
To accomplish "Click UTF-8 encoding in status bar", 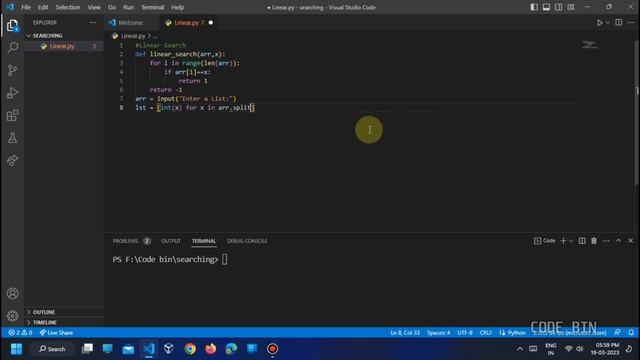I will [465, 333].
